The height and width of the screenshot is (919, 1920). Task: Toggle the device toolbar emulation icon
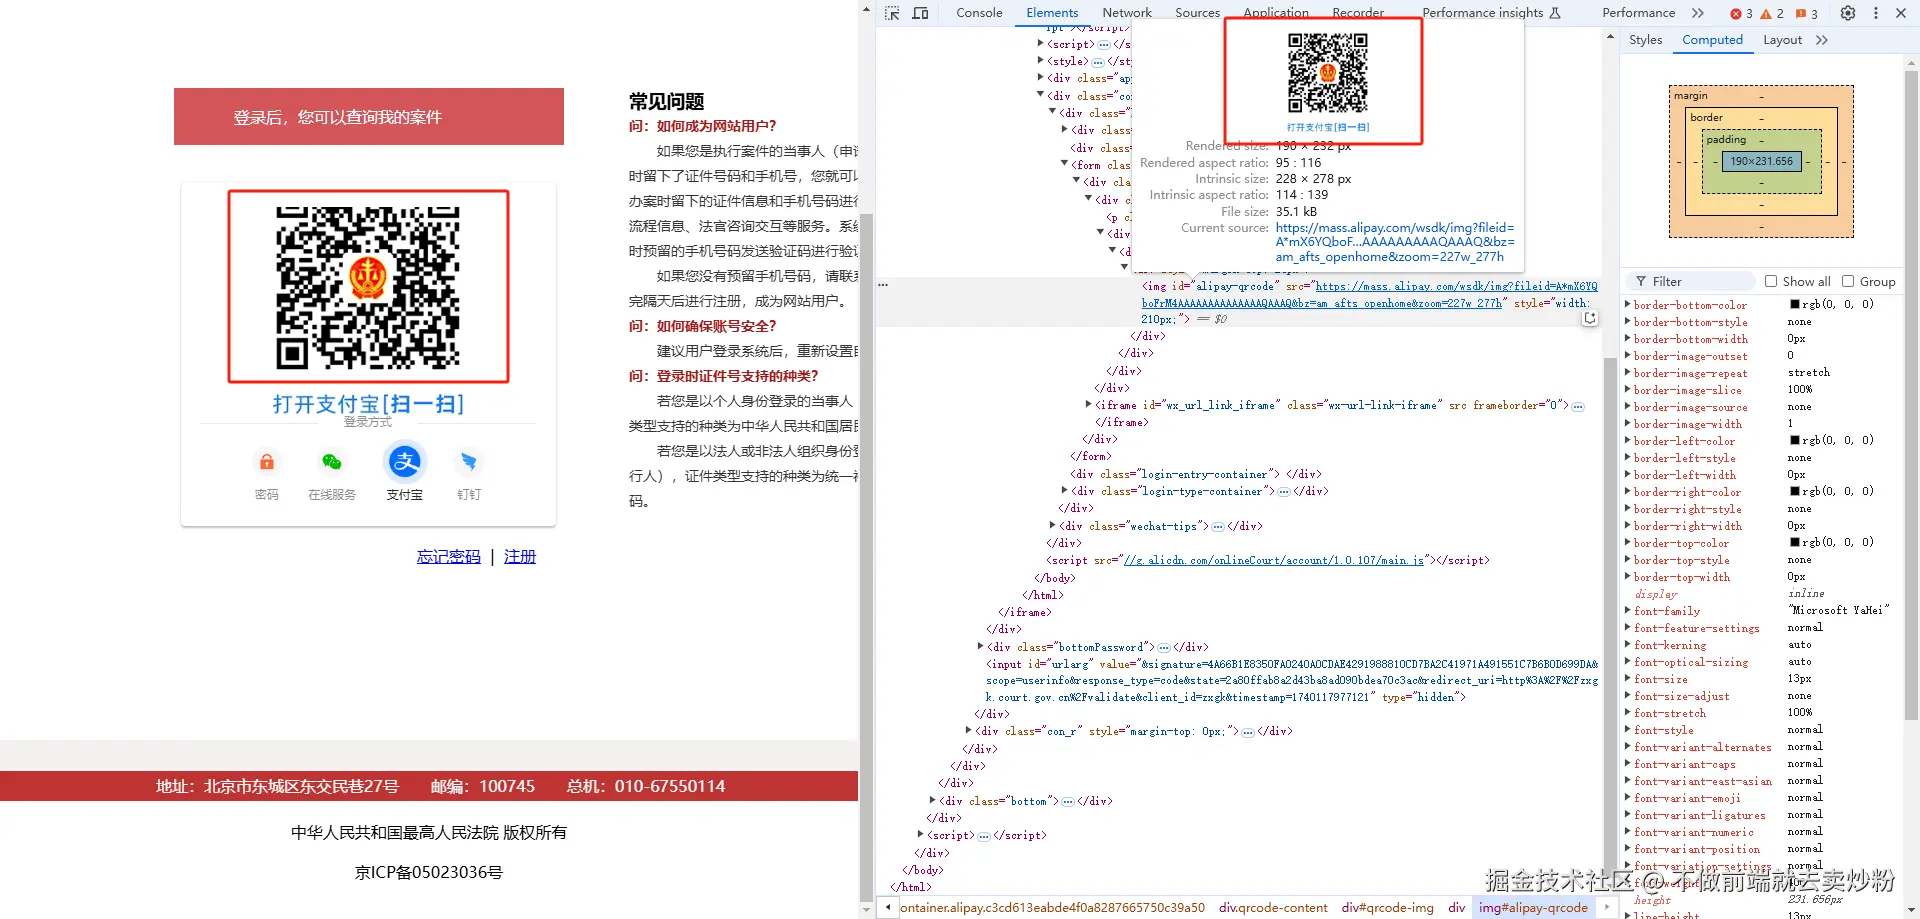[x=920, y=13]
